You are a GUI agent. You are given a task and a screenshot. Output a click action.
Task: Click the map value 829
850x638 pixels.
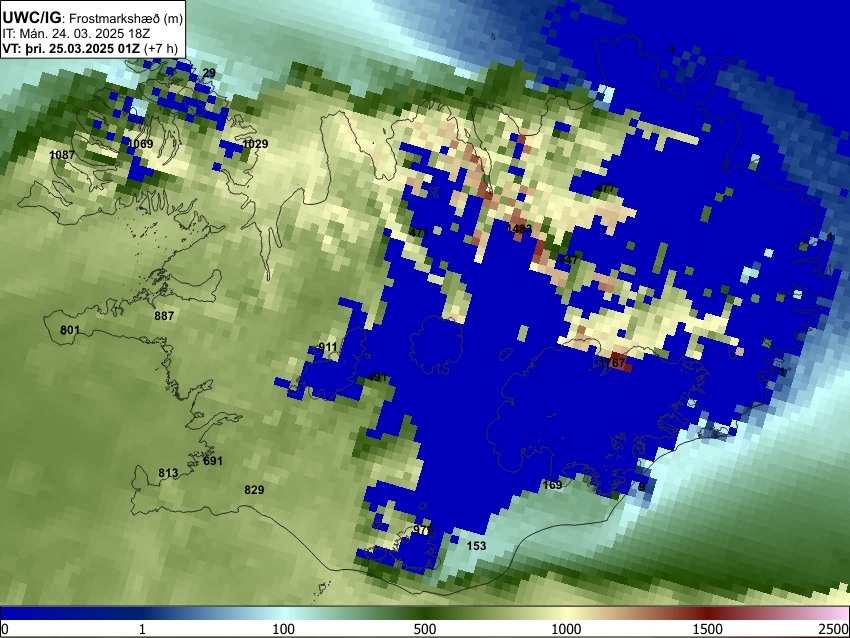click(x=254, y=490)
